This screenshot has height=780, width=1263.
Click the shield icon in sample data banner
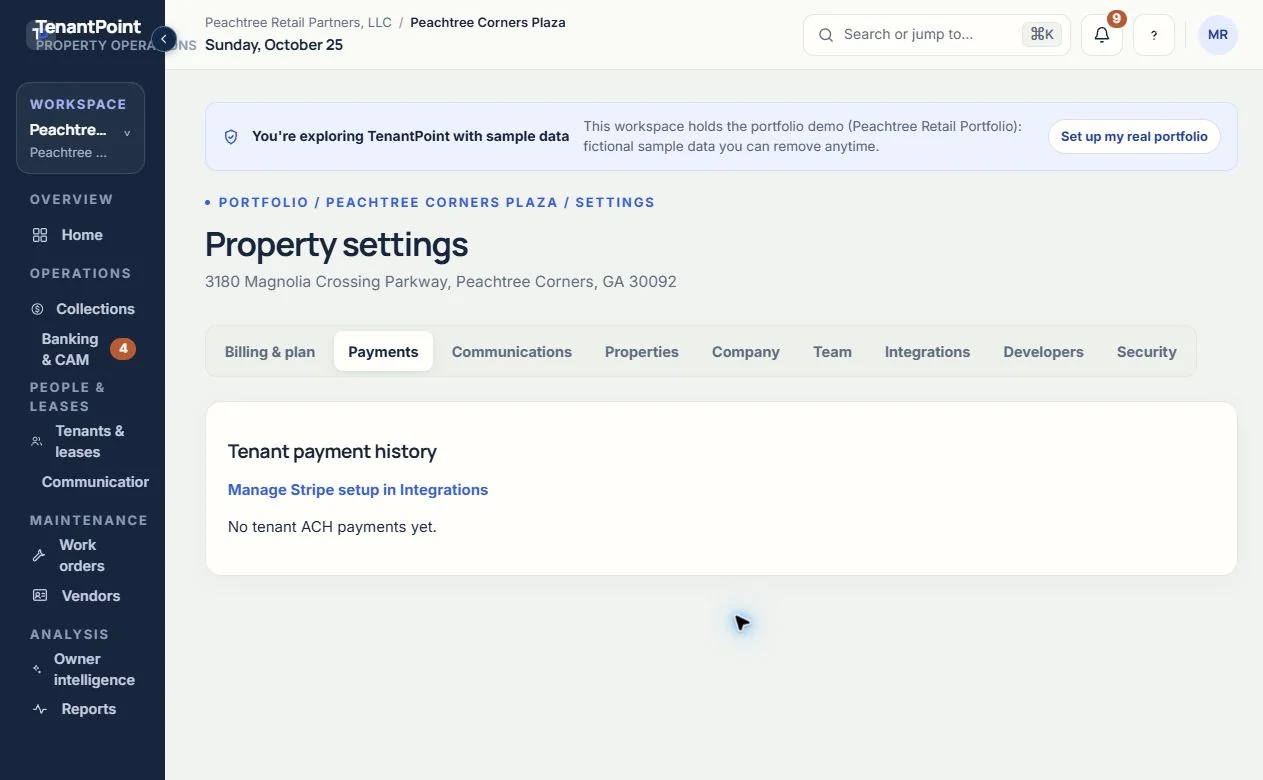tap(231, 137)
